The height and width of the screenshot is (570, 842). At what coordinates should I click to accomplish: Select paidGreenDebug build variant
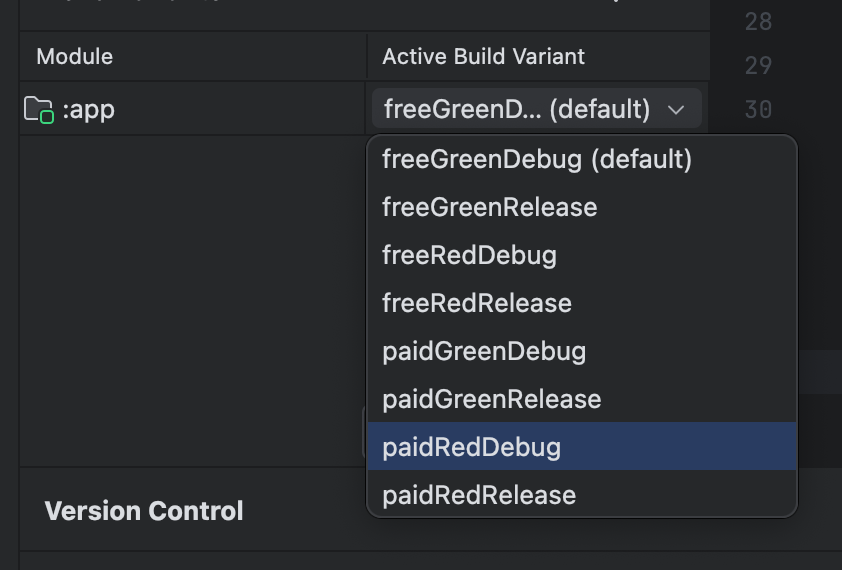(484, 351)
